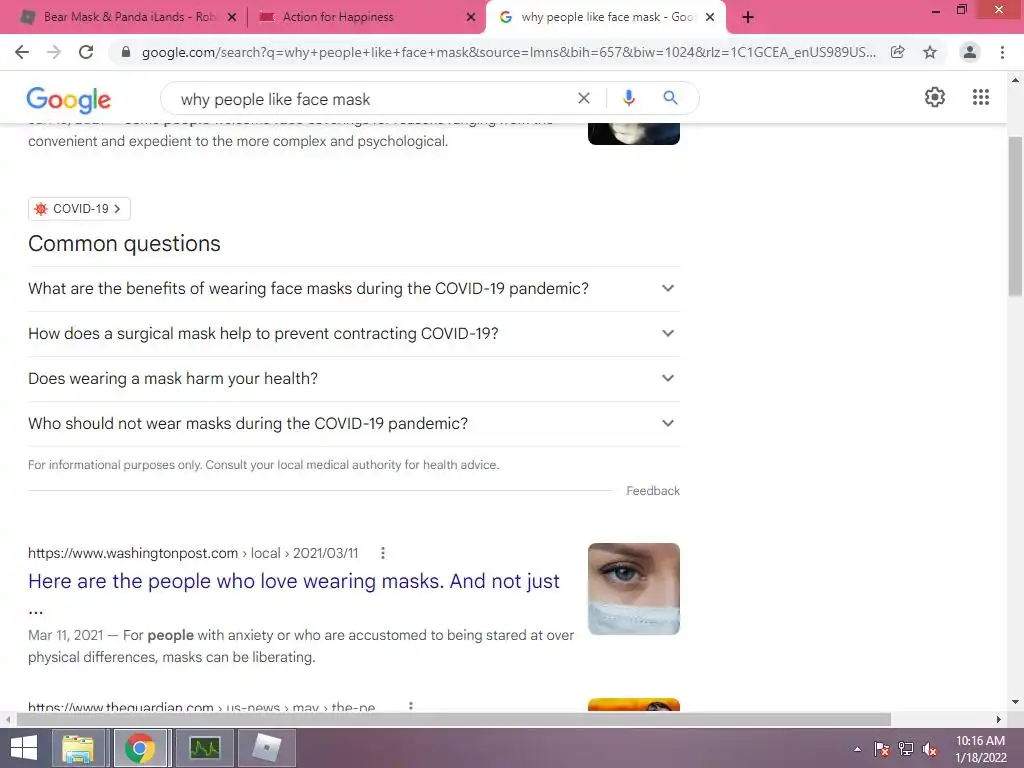Go to Google home via logo
Screen dimensions: 1024x768
pos(69,99)
